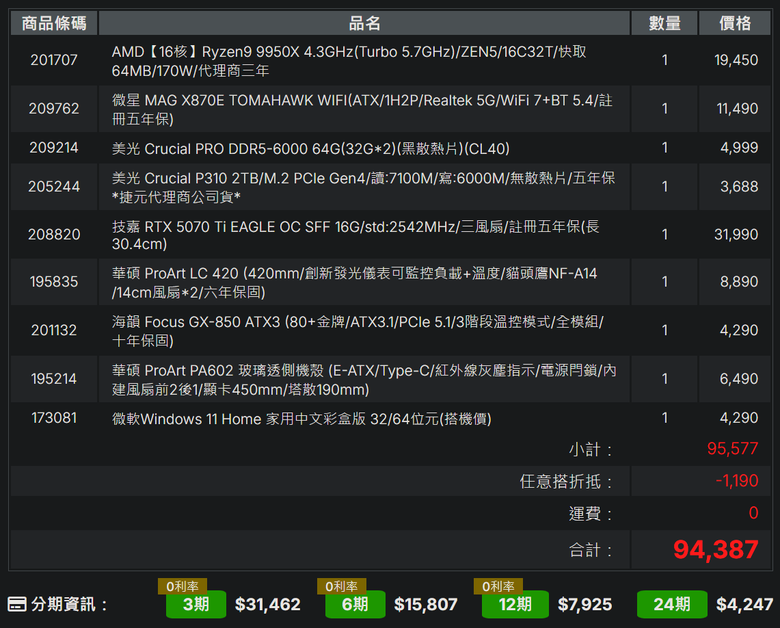Image resolution: width=780 pixels, height=628 pixels.
Task: Click the 分期資訊 label
Action: [x=69, y=605]
